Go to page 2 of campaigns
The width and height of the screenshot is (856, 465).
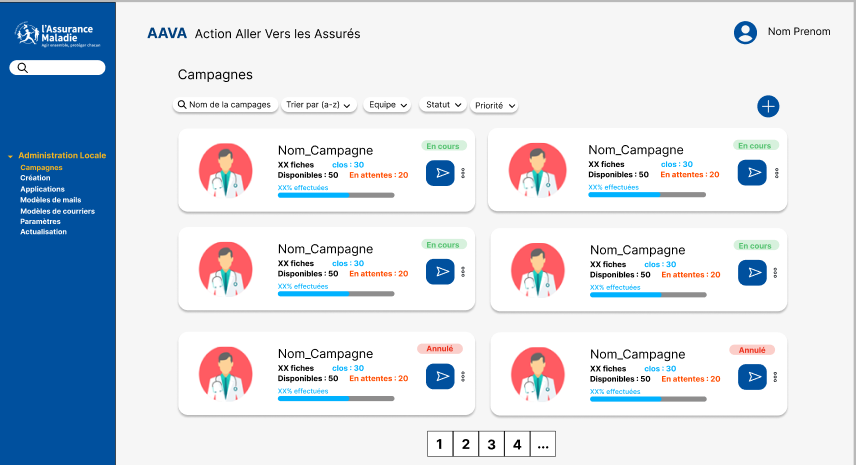(465, 444)
